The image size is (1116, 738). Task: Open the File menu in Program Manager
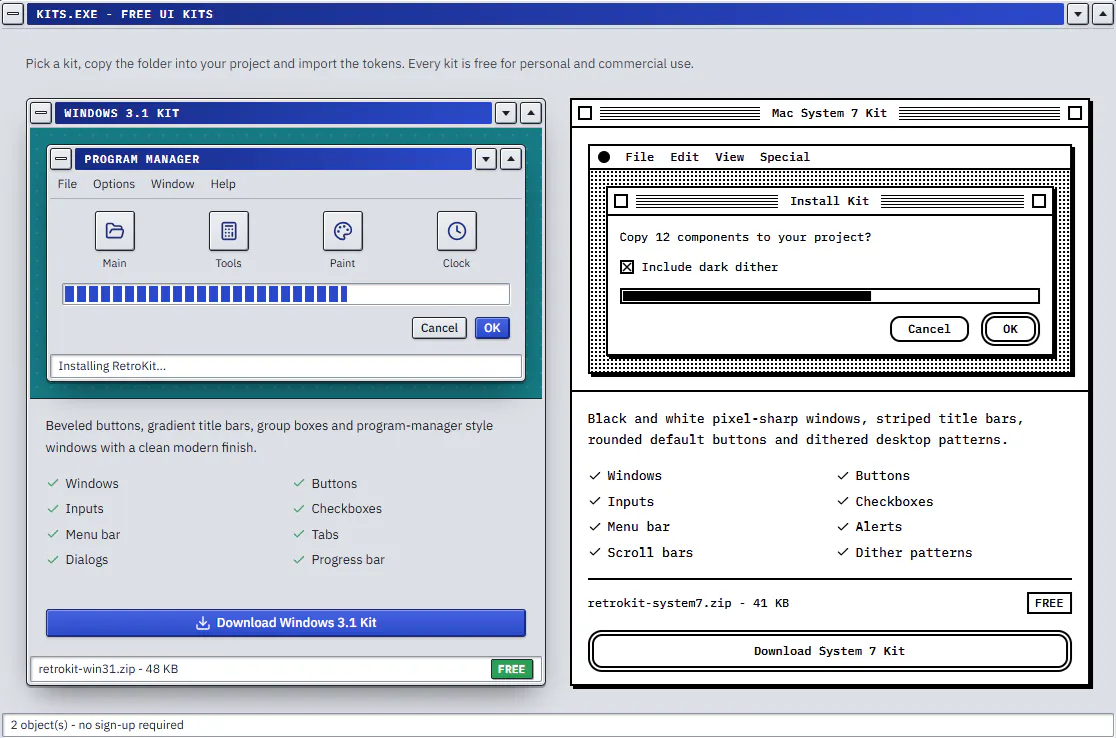pos(68,184)
